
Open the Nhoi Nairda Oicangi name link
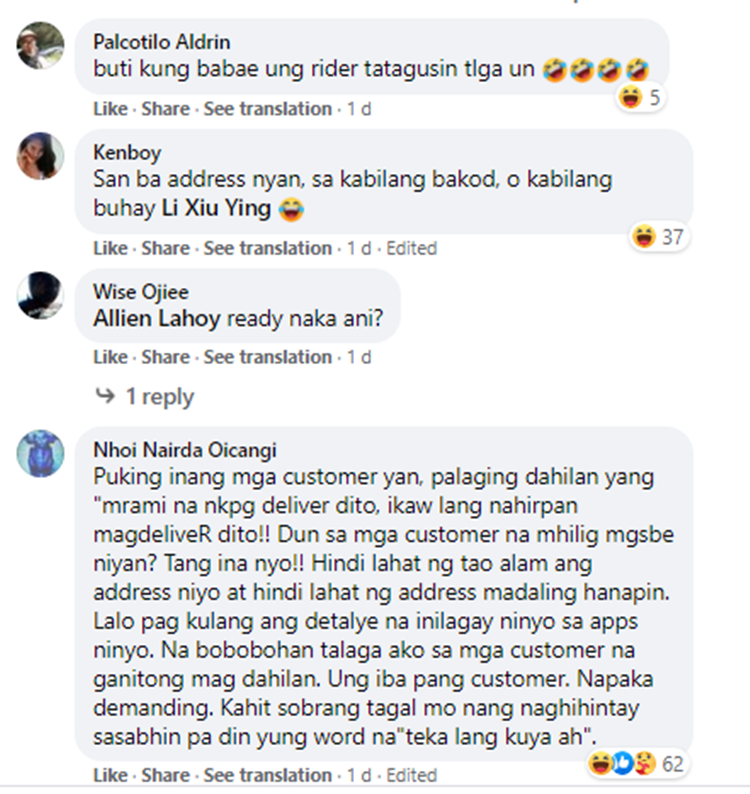click(x=185, y=450)
